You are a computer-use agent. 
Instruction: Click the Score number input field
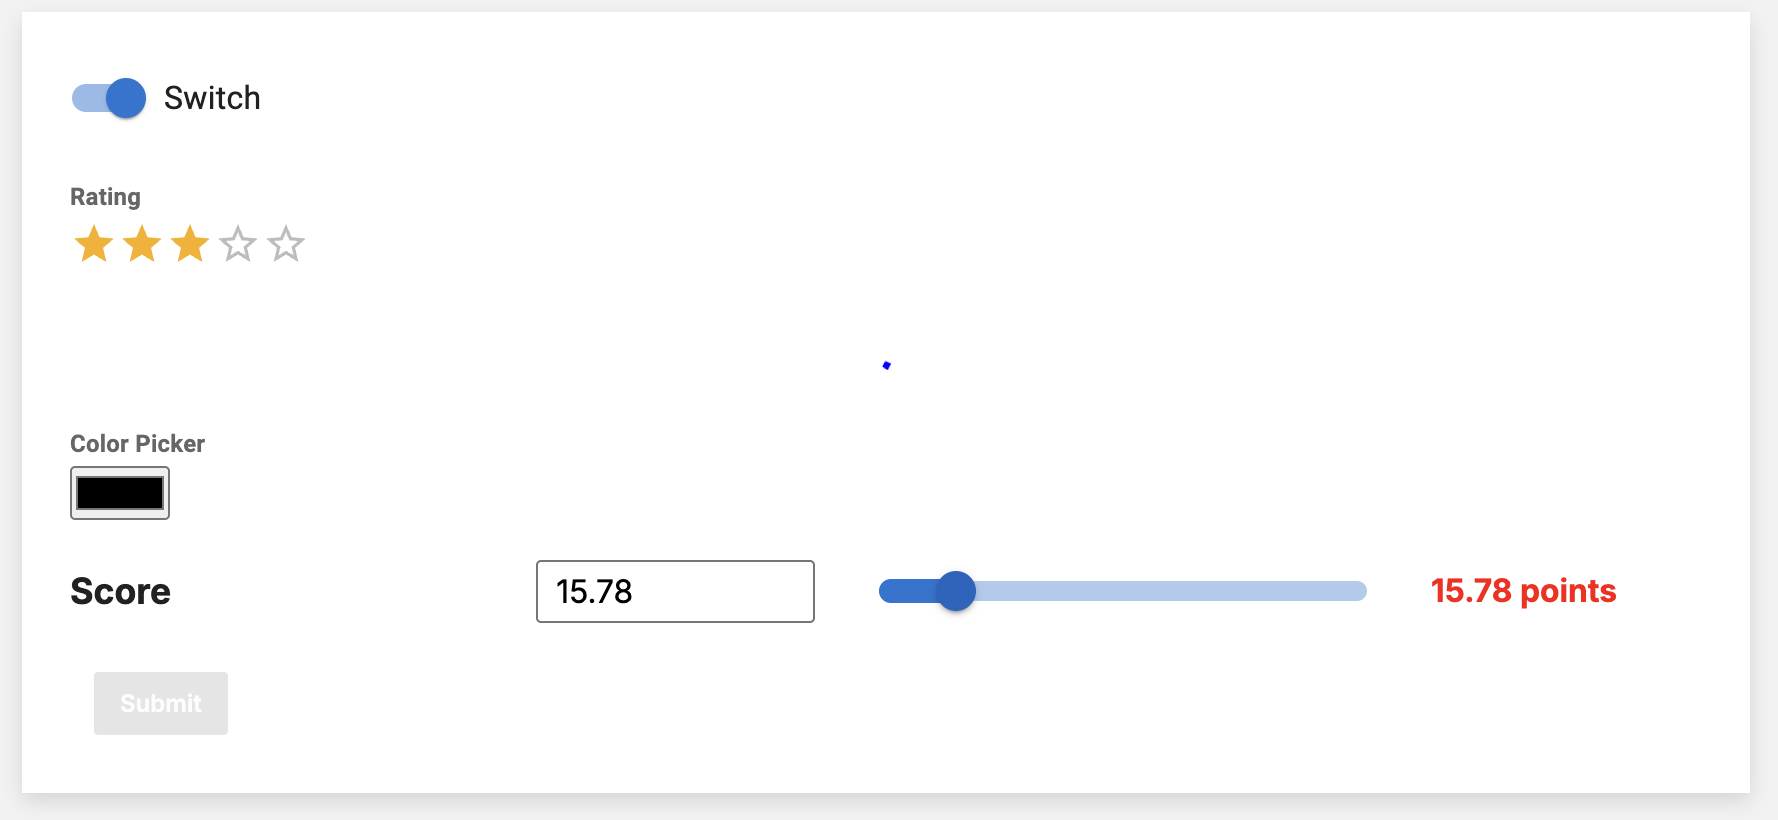[x=675, y=591]
